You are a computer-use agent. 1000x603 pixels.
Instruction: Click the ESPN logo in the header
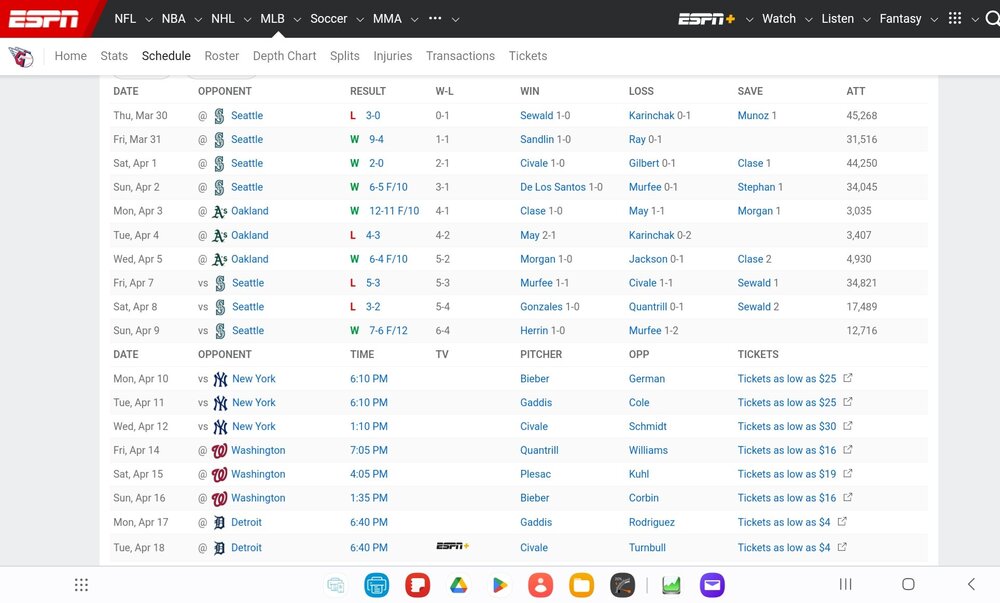(43, 19)
